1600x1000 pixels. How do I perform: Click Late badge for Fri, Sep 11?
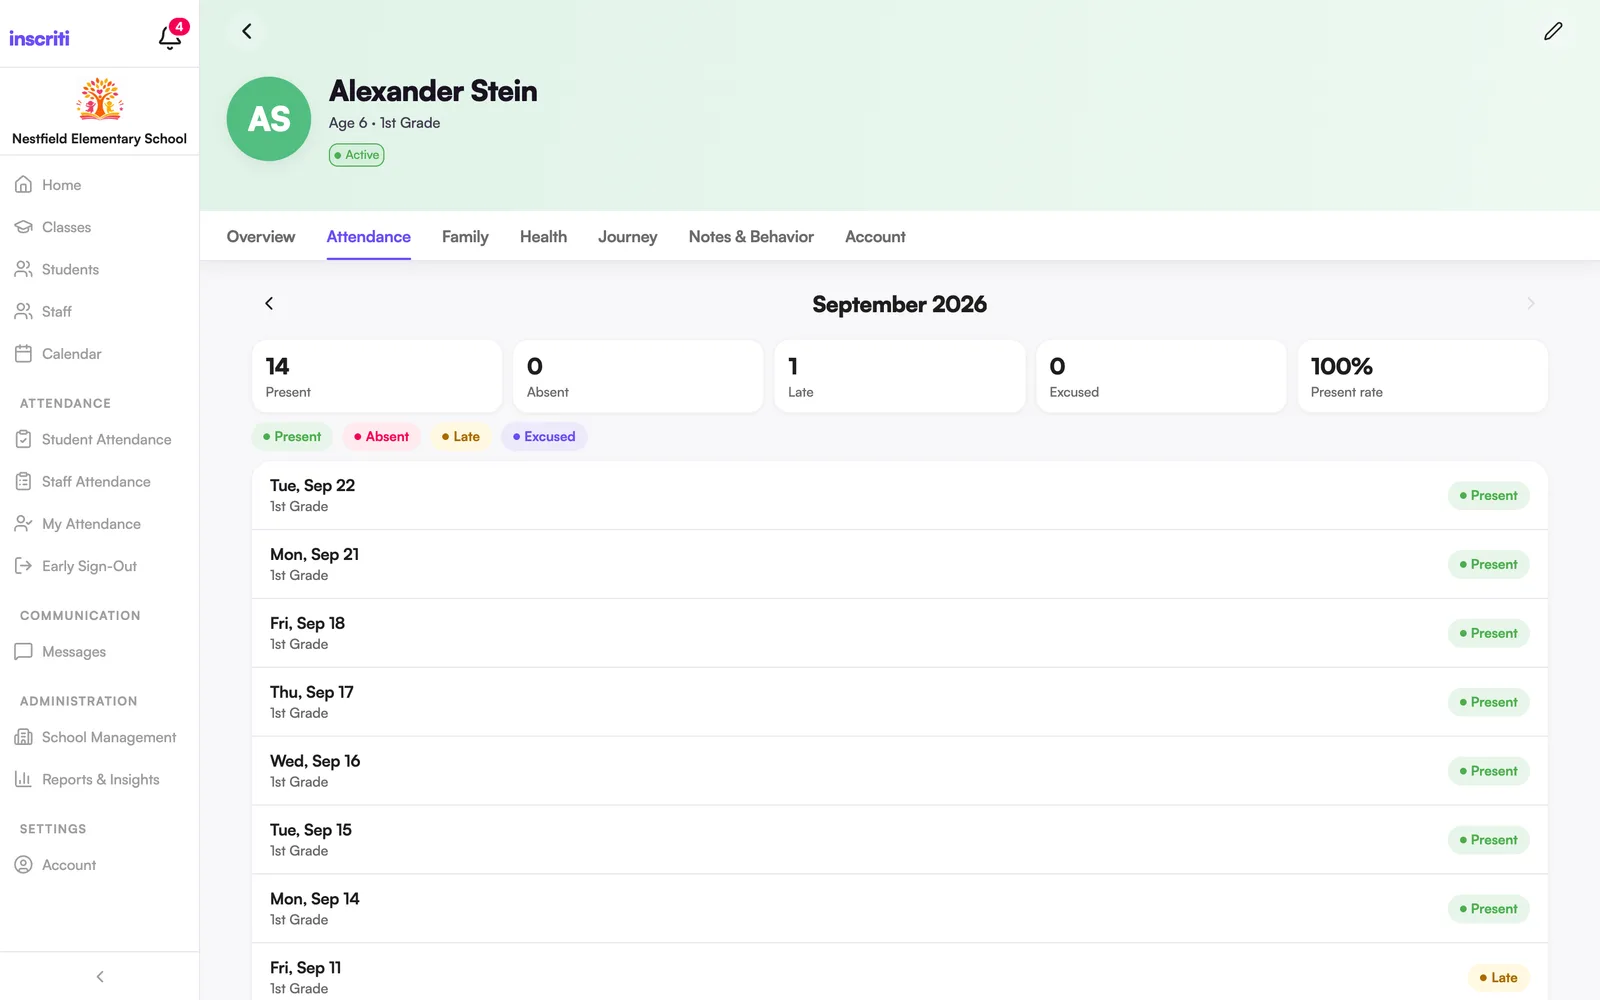coord(1499,977)
